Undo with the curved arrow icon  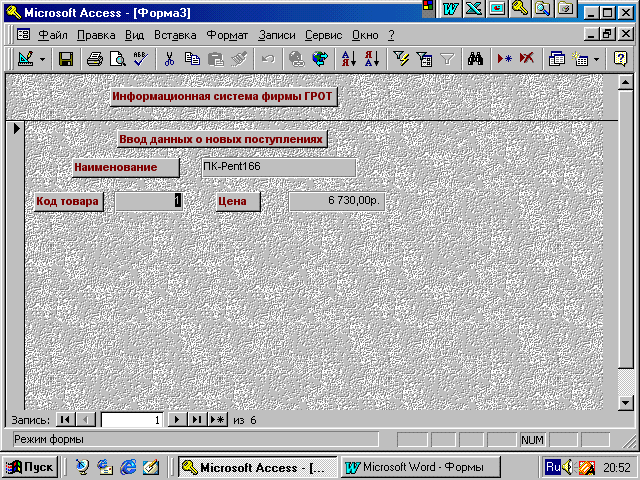click(268, 60)
